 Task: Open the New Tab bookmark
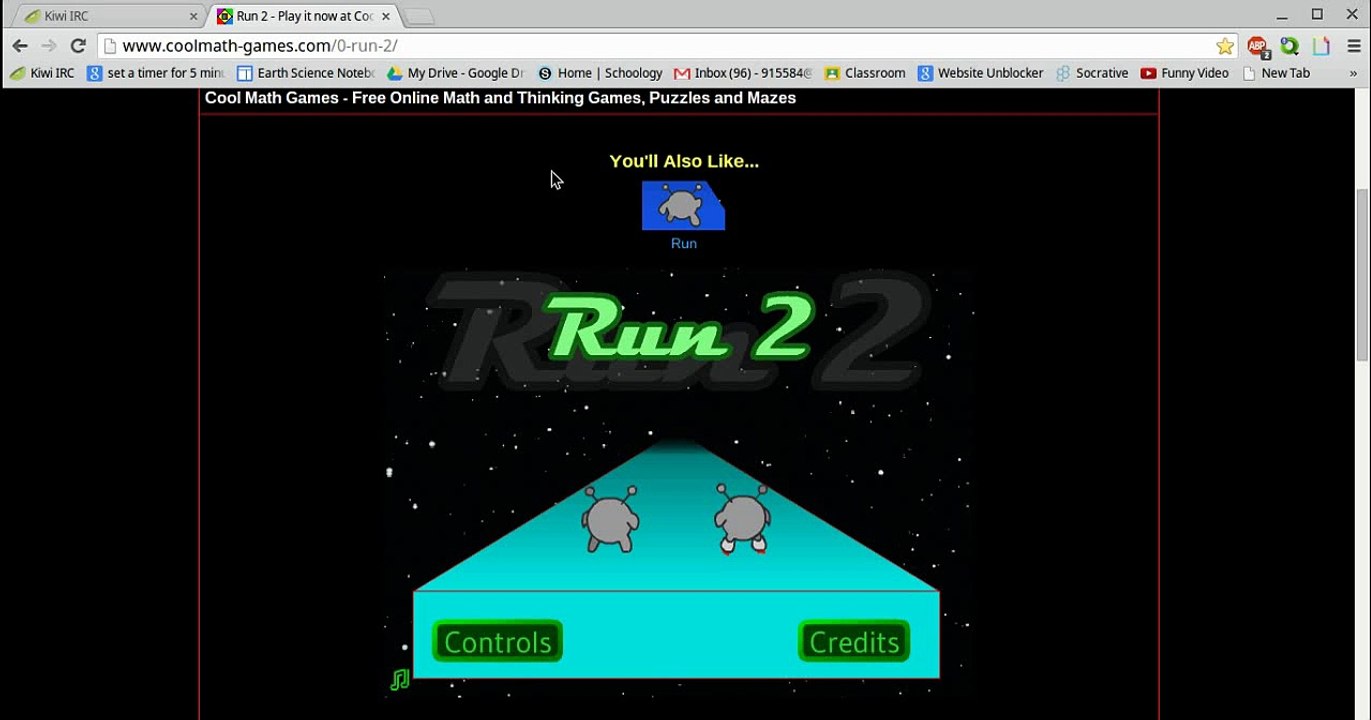(x=1276, y=73)
